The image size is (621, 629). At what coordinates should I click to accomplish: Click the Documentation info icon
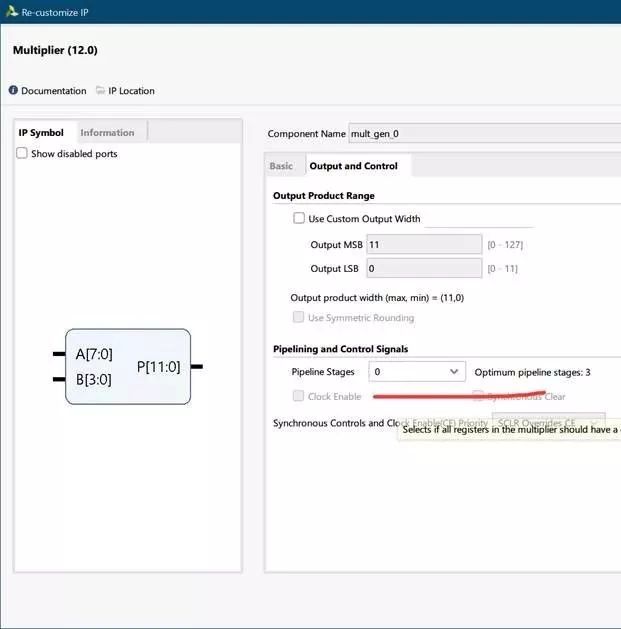coord(13,91)
